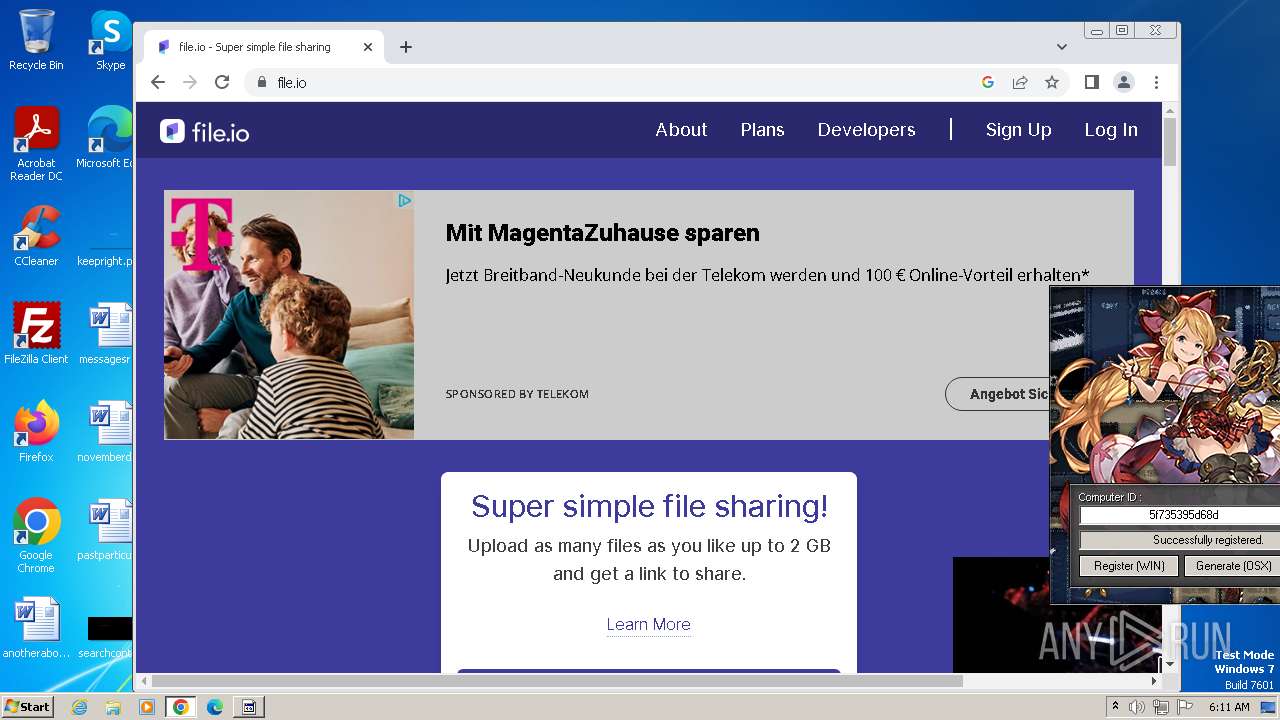
Task: Select the Google Chrome desktop shortcut
Action: [x=36, y=535]
